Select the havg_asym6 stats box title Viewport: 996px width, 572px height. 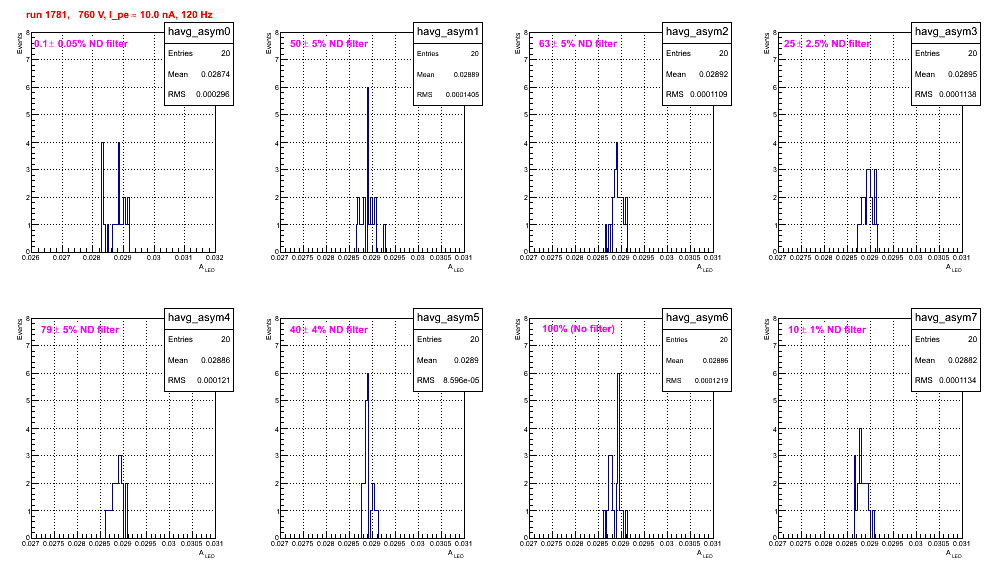(x=697, y=318)
